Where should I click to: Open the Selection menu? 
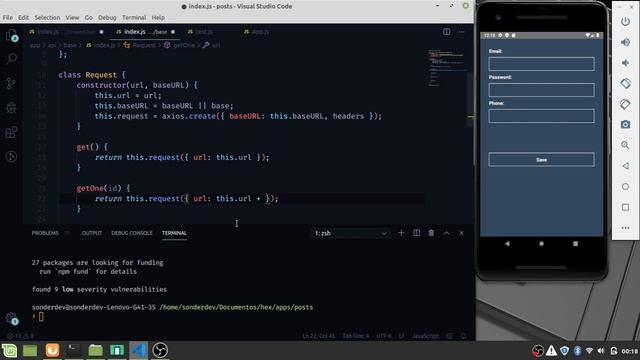pos(47,18)
